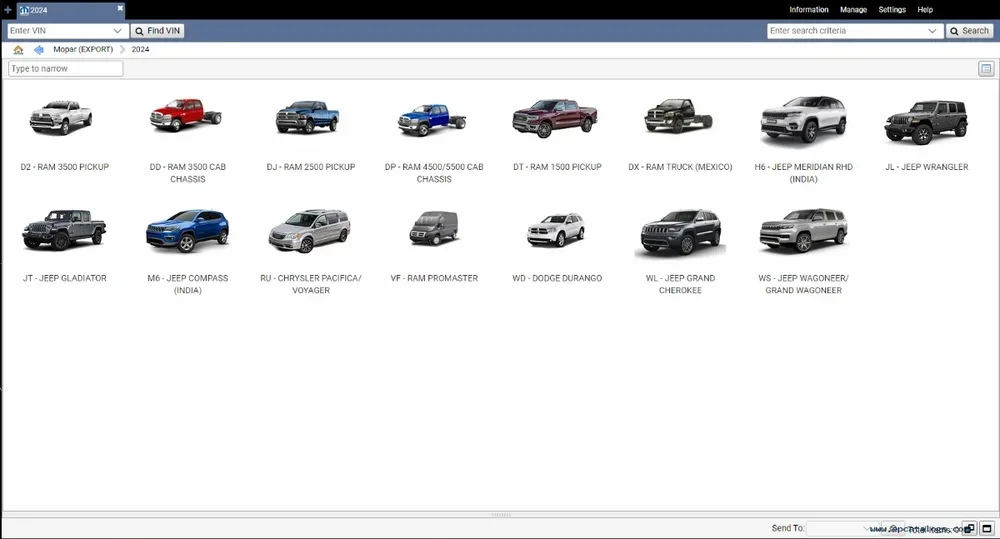1000x539 pixels.
Task: Open the Information menu
Action: click(808, 9)
